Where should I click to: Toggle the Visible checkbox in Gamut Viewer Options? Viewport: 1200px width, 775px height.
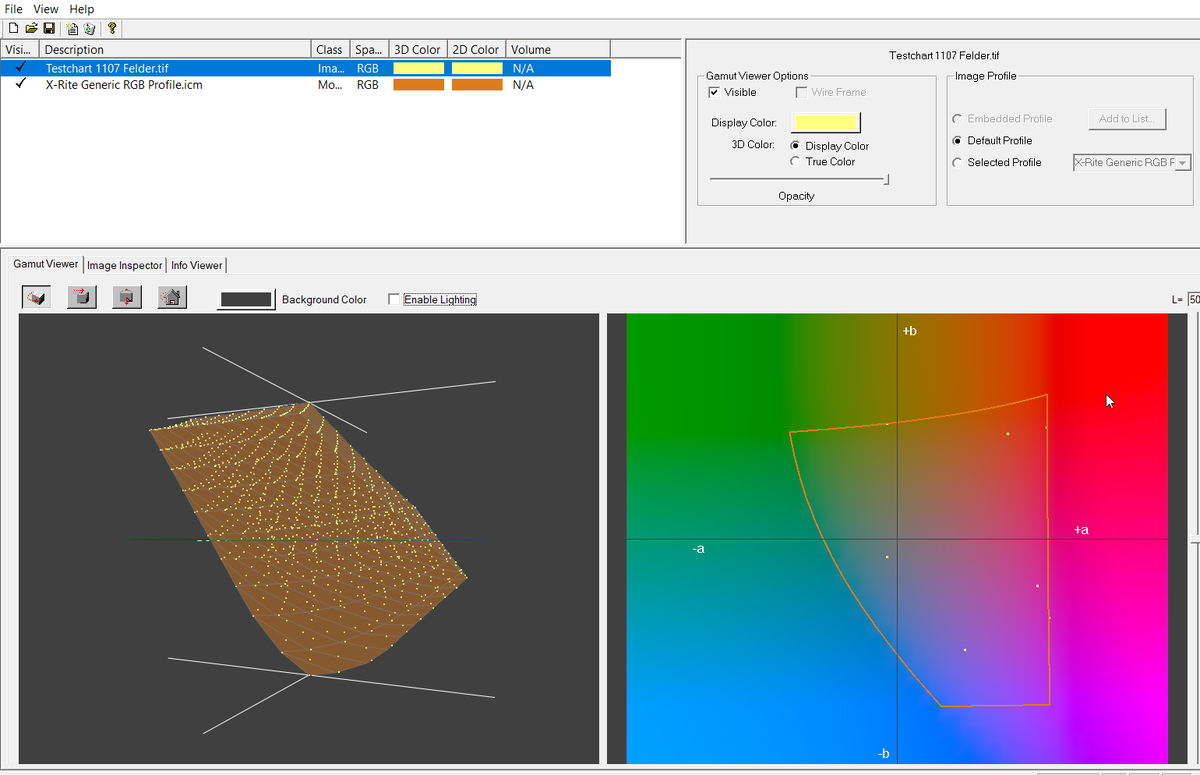714,92
